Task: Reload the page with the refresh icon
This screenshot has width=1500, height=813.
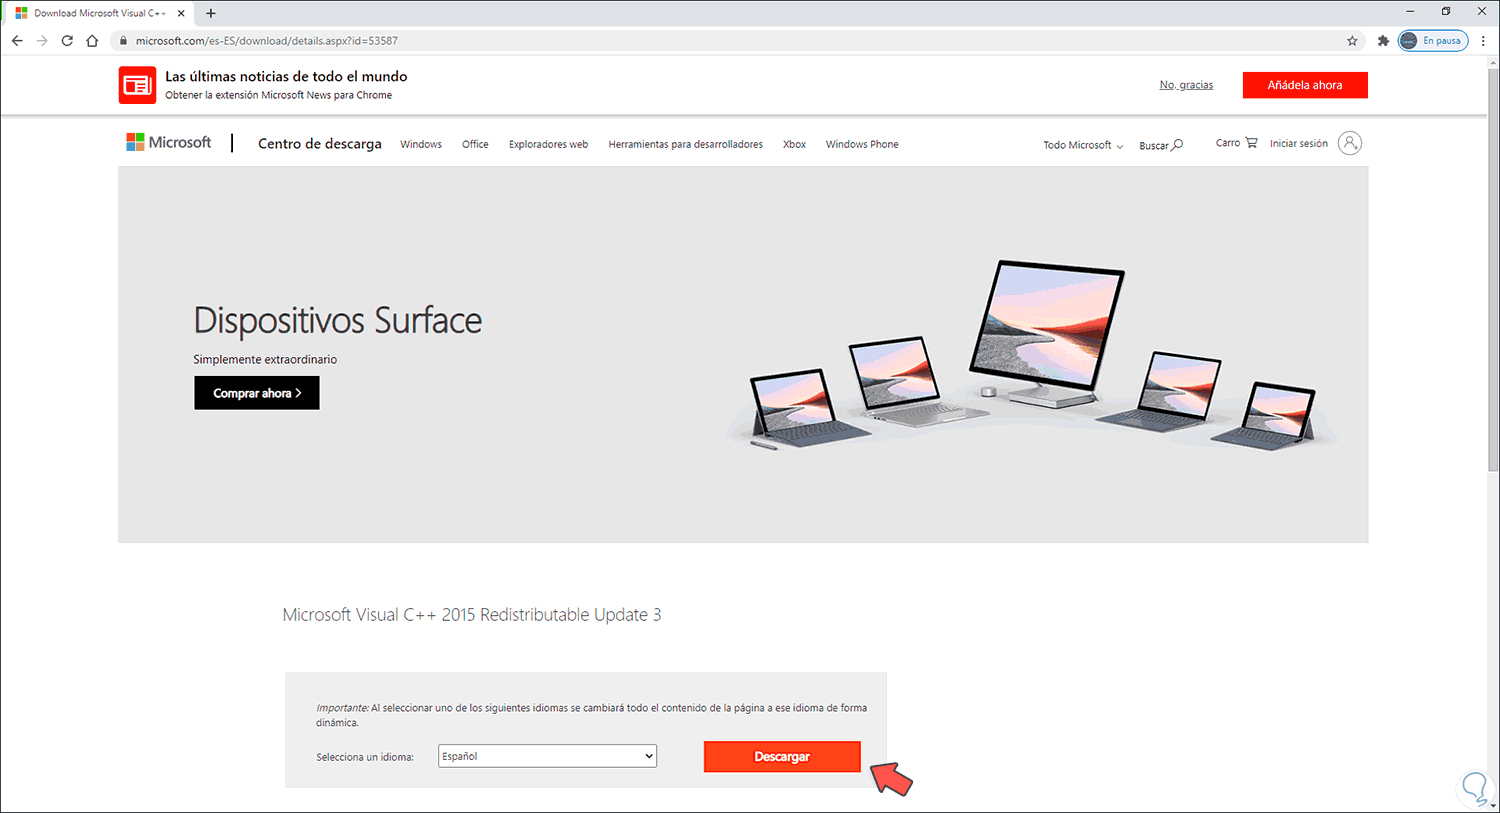Action: pyautogui.click(x=67, y=41)
